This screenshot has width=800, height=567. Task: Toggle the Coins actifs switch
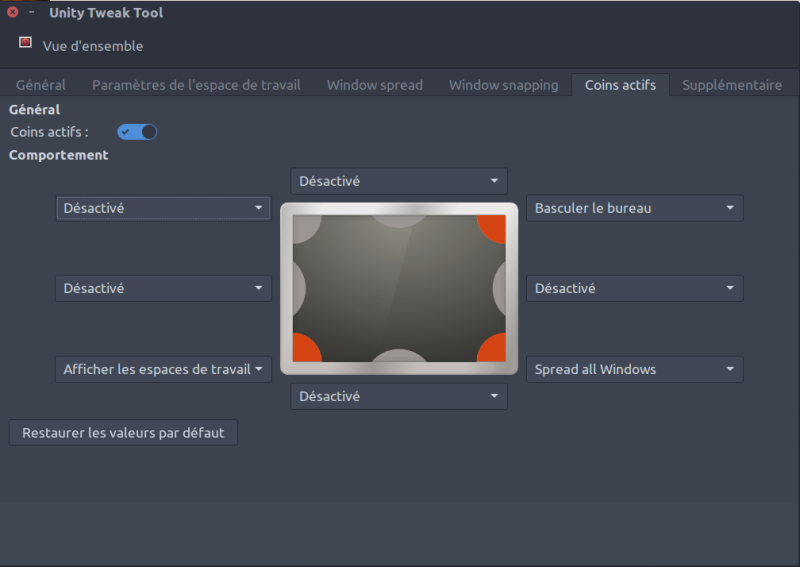(137, 132)
